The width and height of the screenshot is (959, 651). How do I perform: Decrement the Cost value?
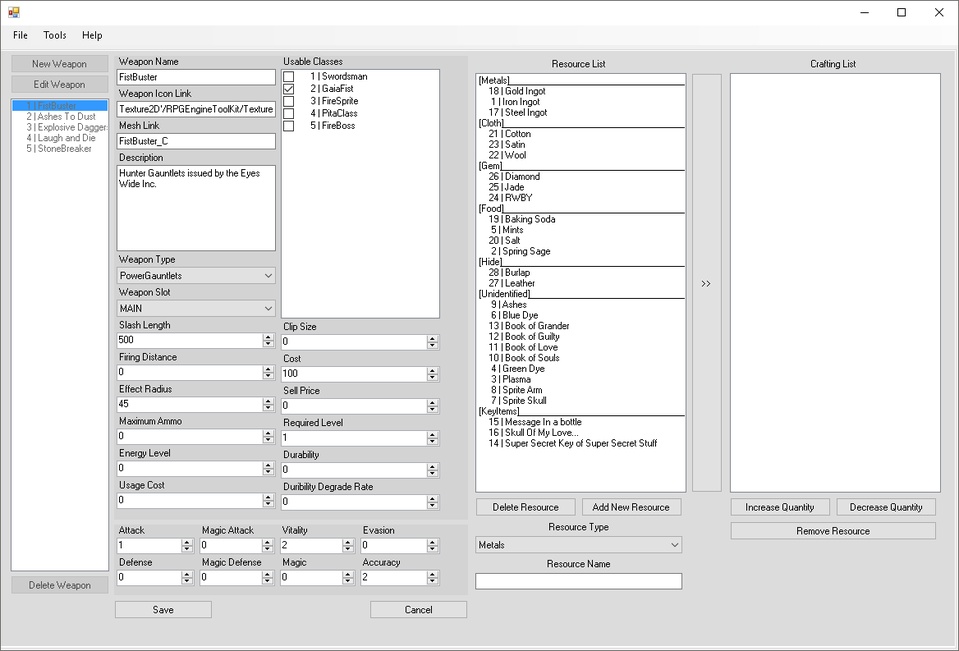coord(432,377)
